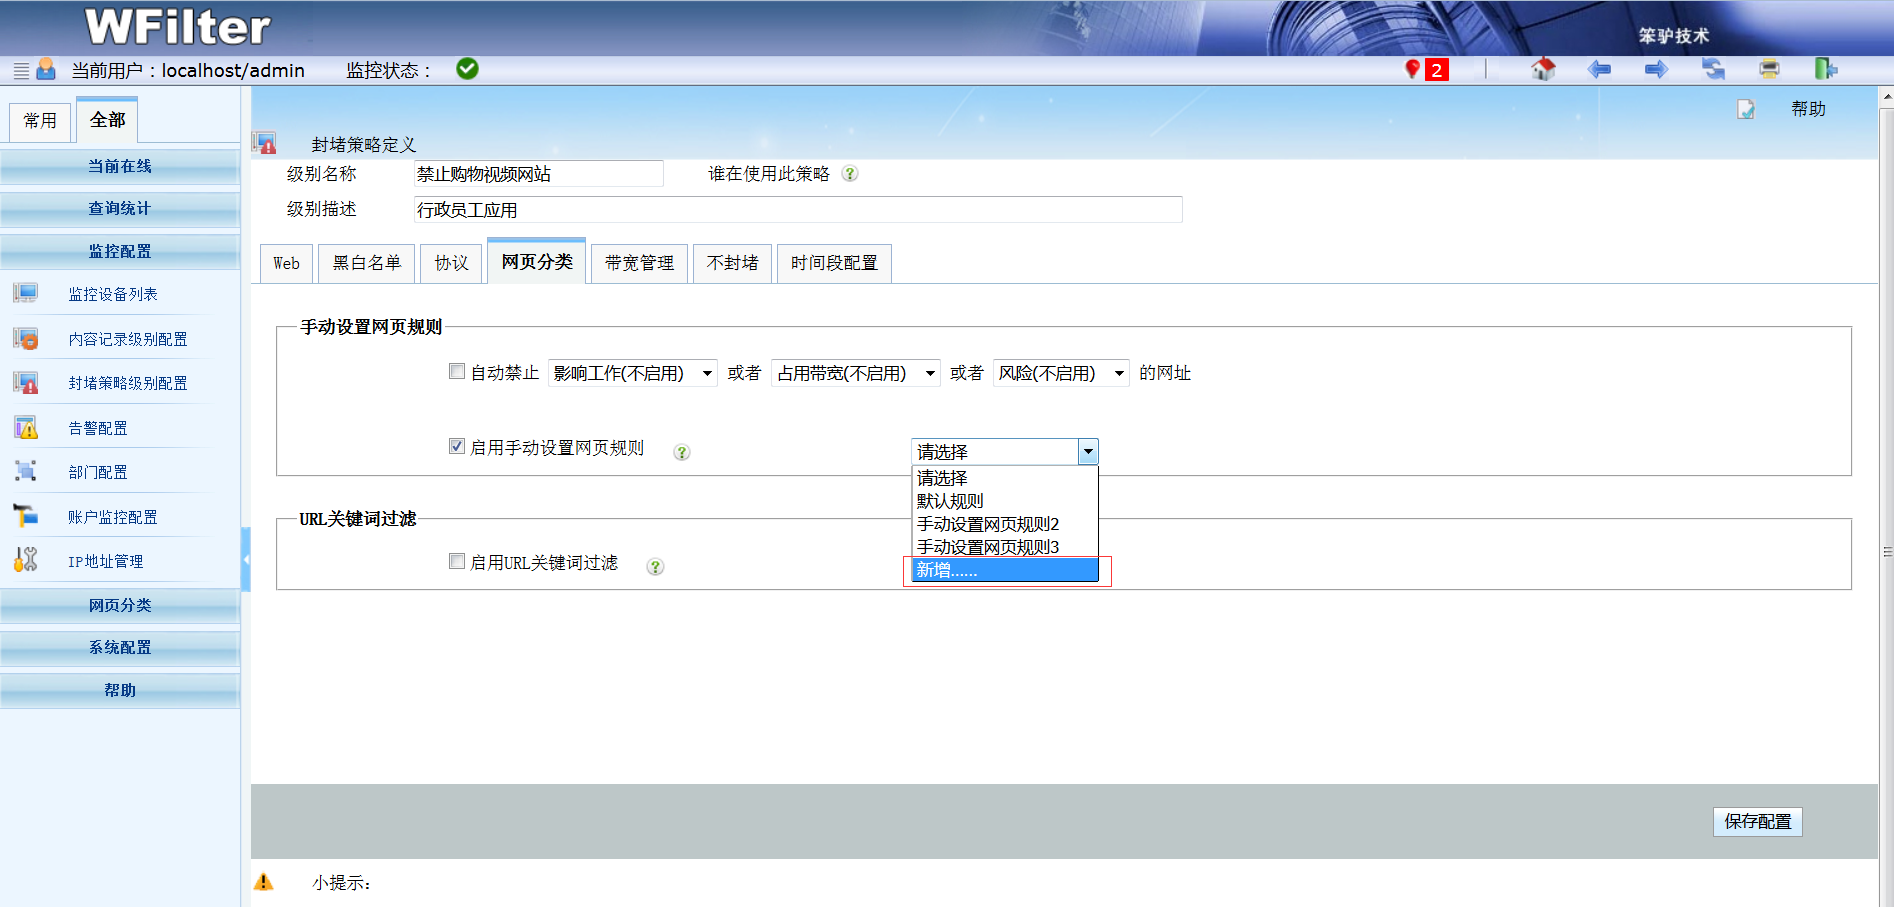Expand the 影响工作(不启用) dropdown
1894x907 pixels.
click(632, 373)
